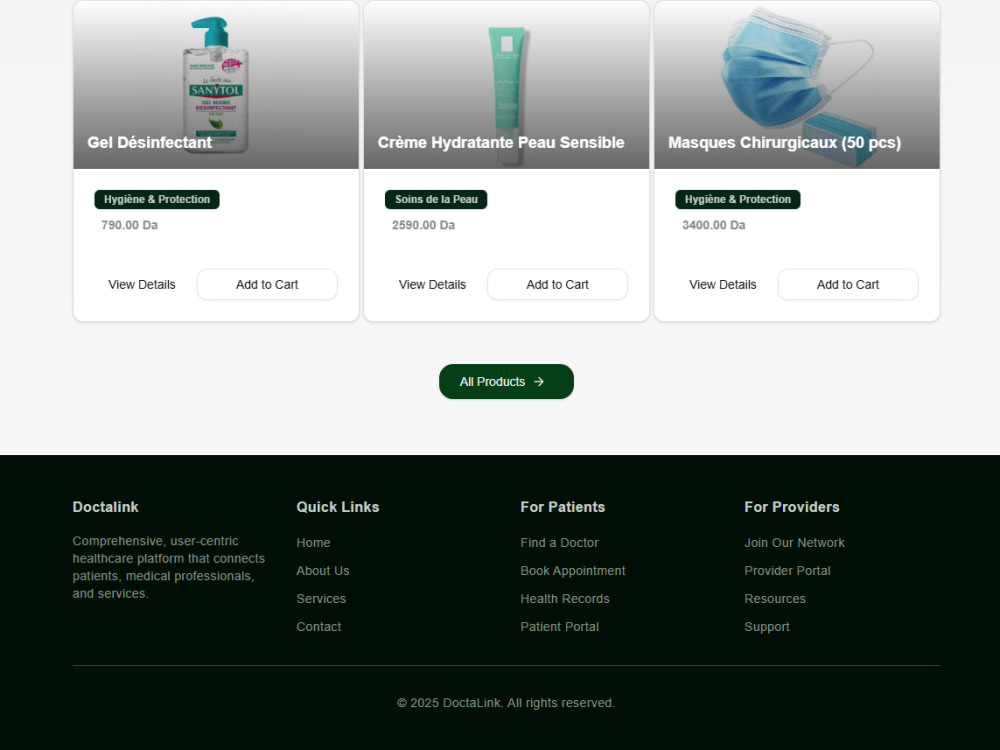Open Services footer link
1000x750 pixels.
(x=321, y=599)
